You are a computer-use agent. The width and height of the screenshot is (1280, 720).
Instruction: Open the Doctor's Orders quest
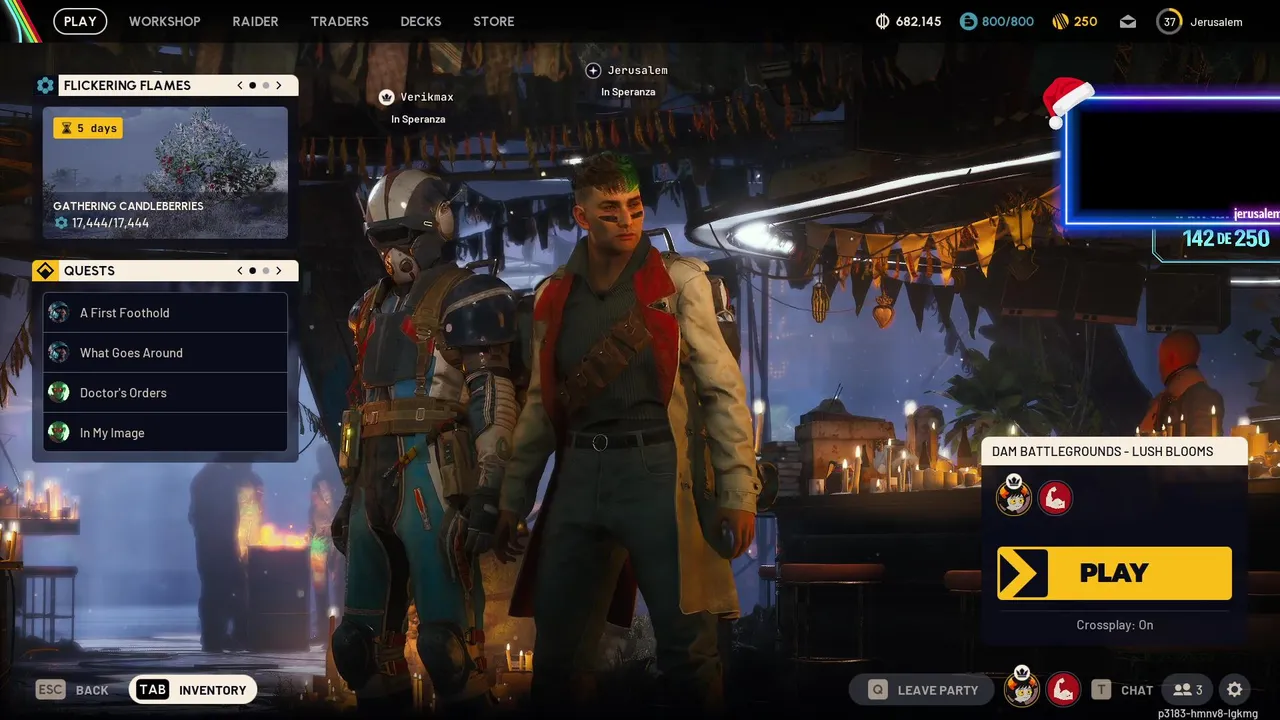pos(165,393)
